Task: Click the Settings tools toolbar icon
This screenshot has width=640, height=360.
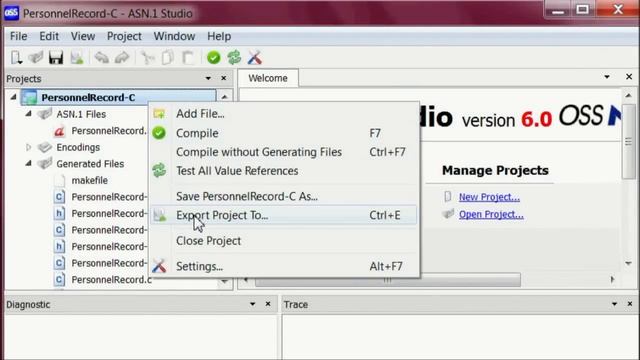Action: click(x=254, y=58)
